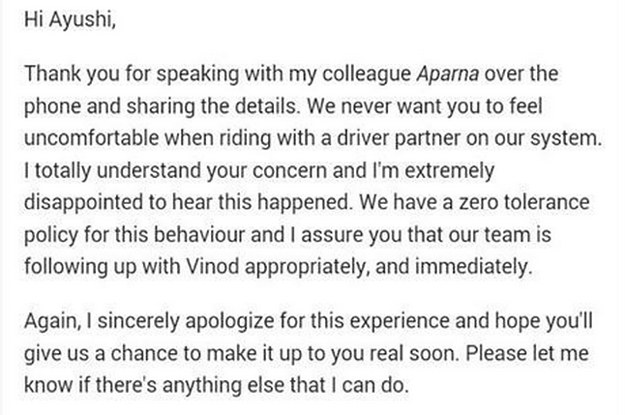Click the word 'appropriately'
The image size is (625, 415).
coord(305,266)
